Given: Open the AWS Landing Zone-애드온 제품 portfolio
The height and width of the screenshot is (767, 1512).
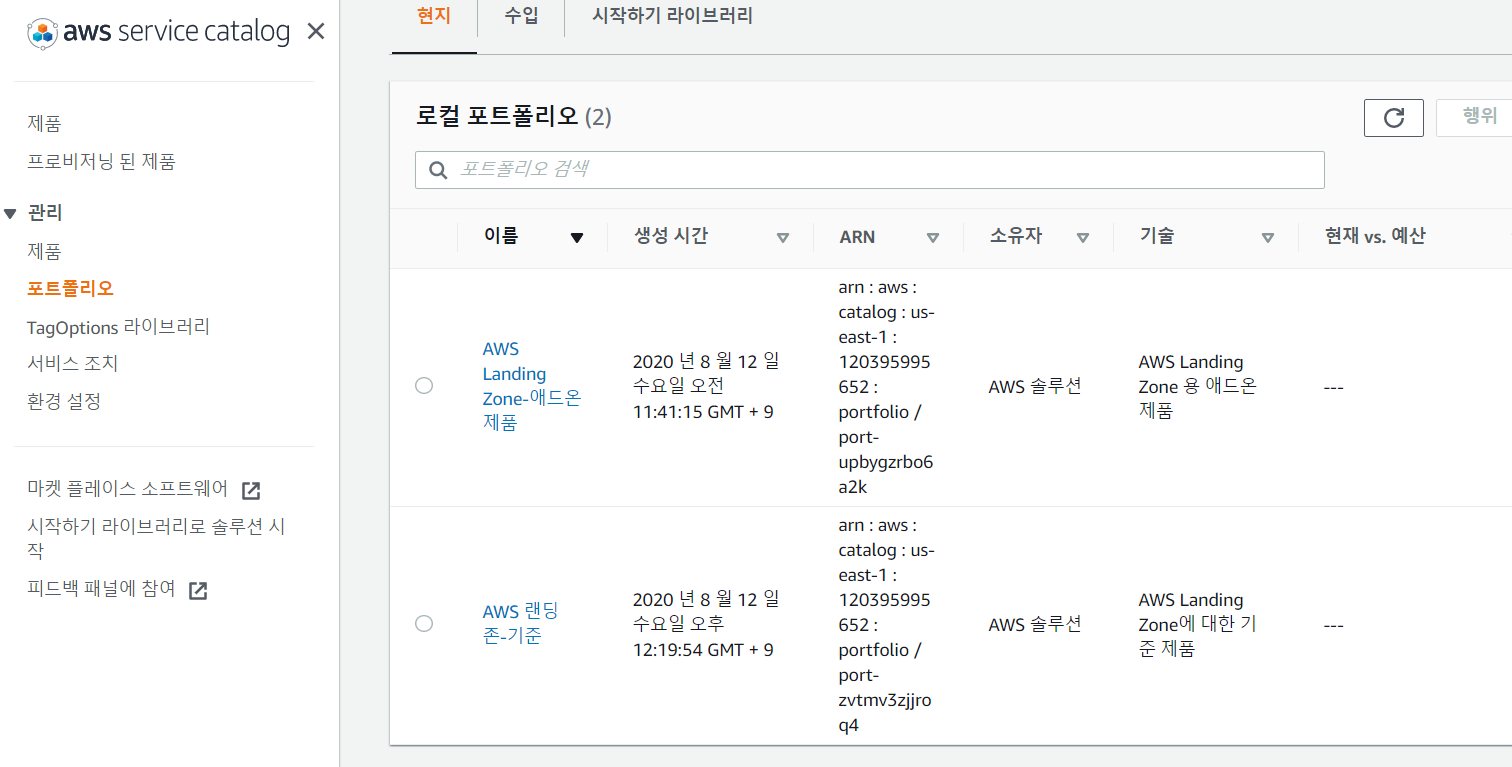Looking at the screenshot, I should (531, 386).
